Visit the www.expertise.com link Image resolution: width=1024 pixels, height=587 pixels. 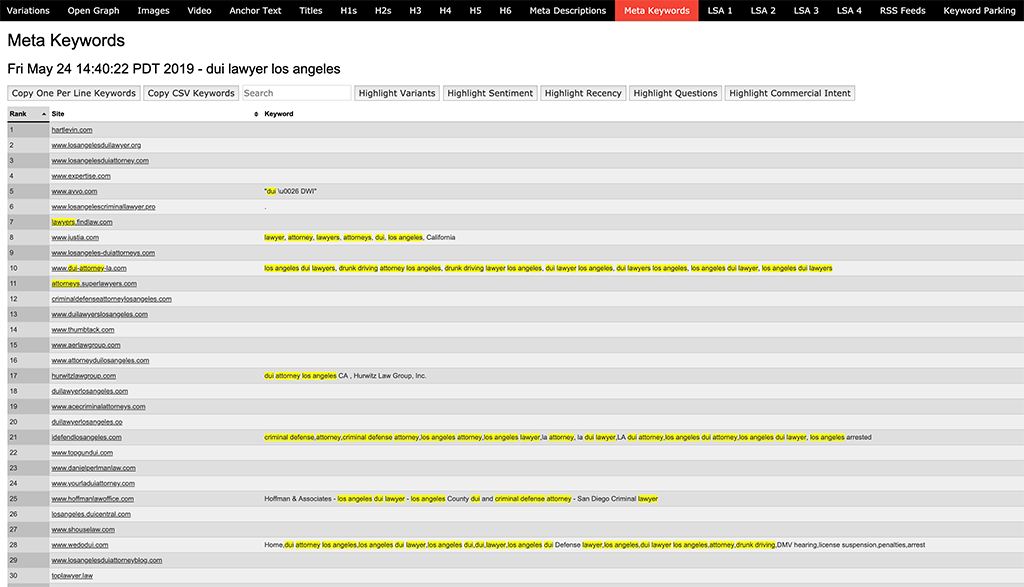point(81,176)
